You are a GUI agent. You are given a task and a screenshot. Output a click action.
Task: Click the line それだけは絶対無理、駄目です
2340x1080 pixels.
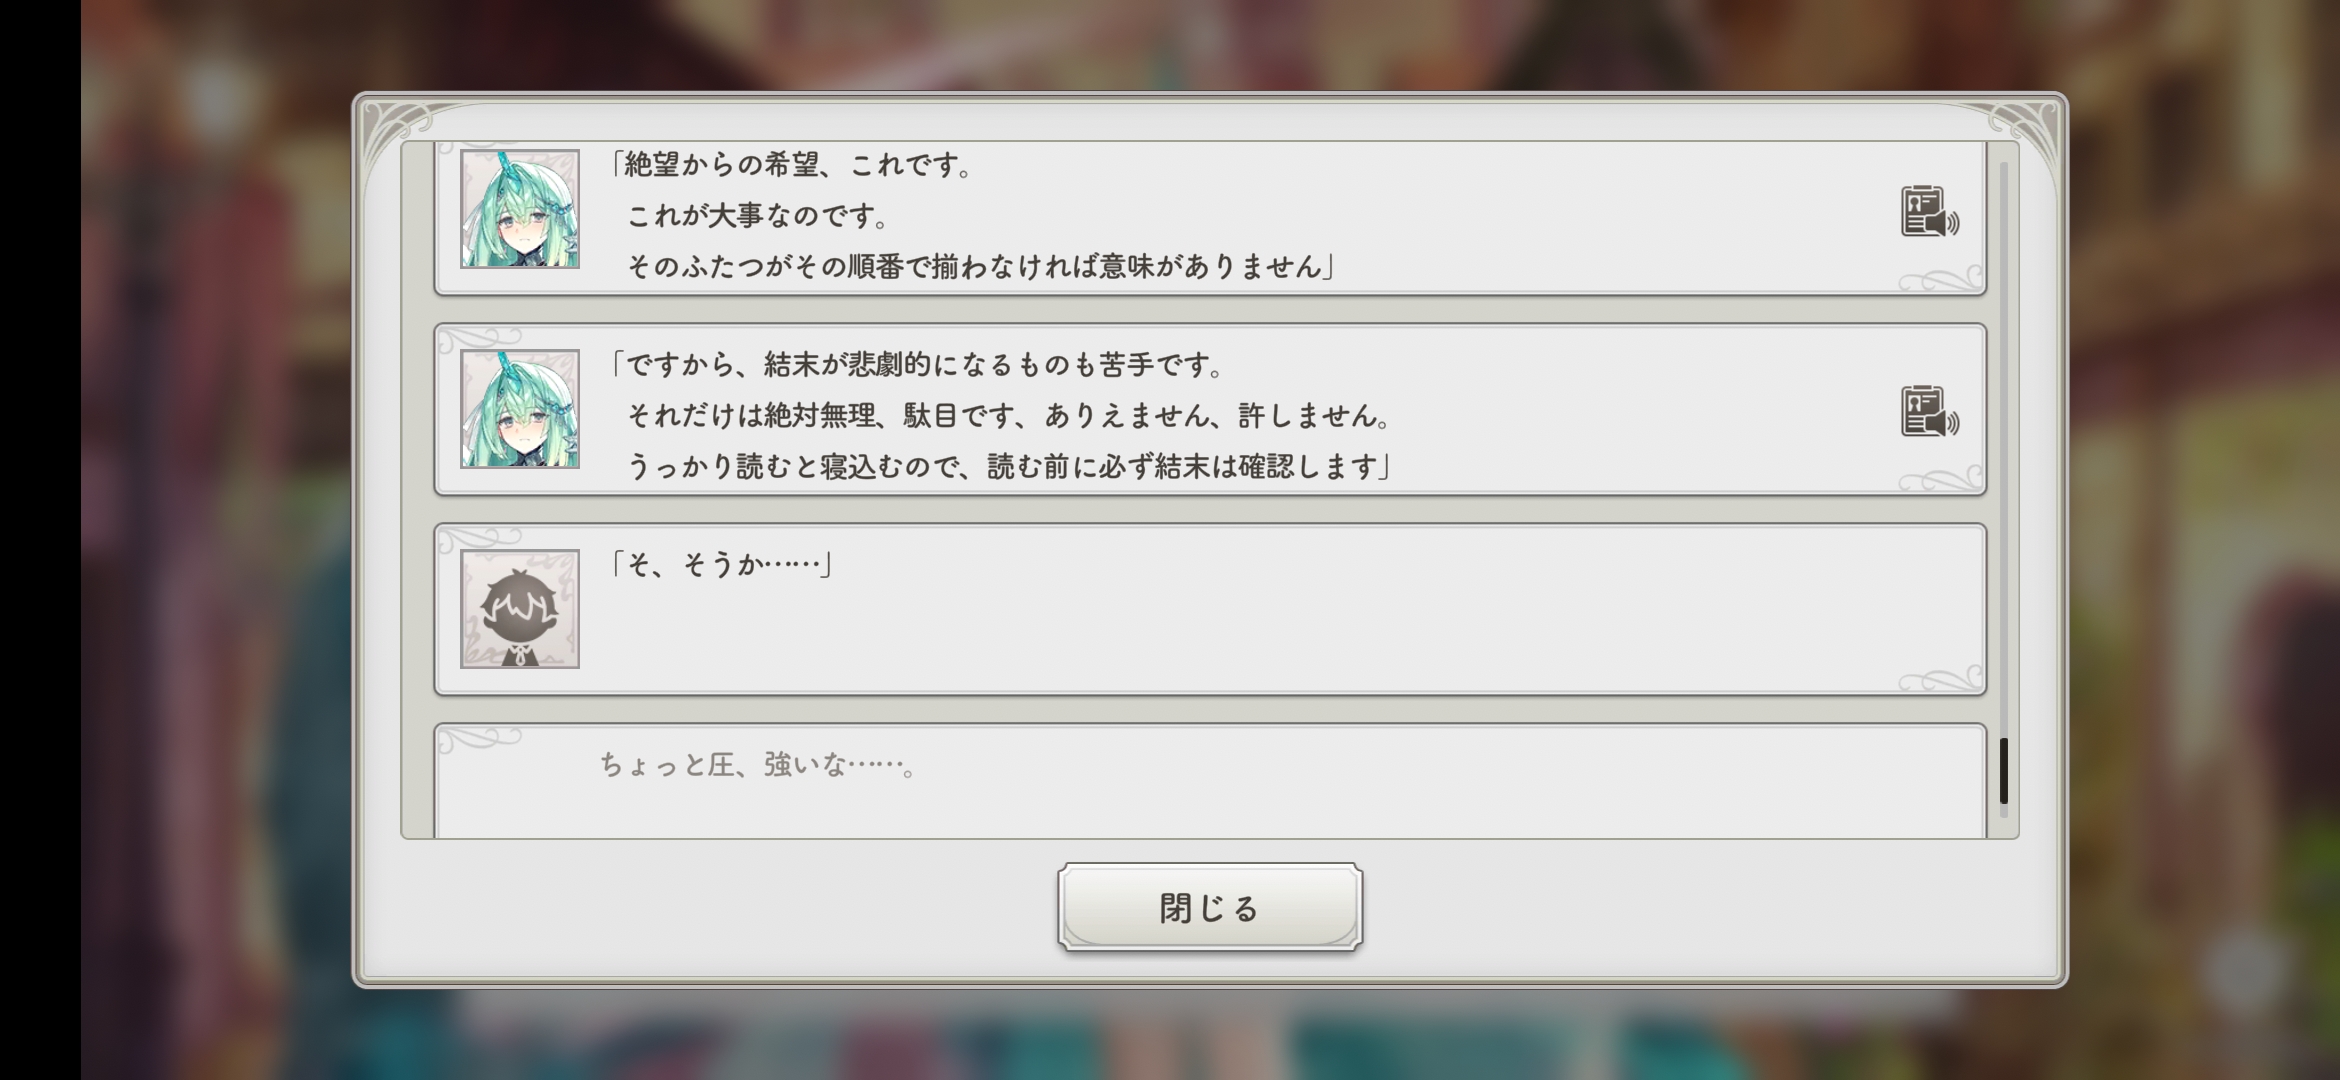tap(1009, 416)
